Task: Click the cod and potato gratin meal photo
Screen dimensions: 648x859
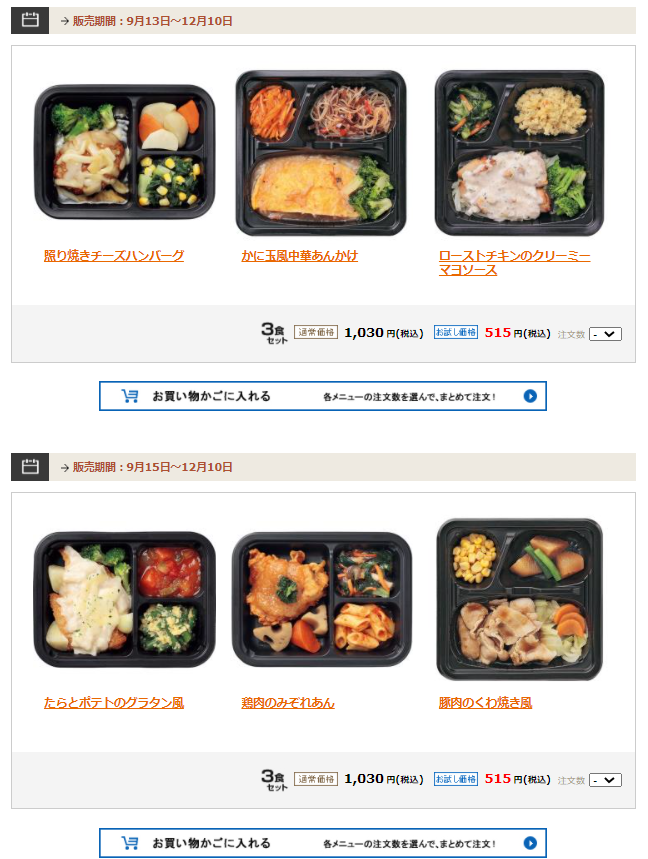Action: (125, 599)
